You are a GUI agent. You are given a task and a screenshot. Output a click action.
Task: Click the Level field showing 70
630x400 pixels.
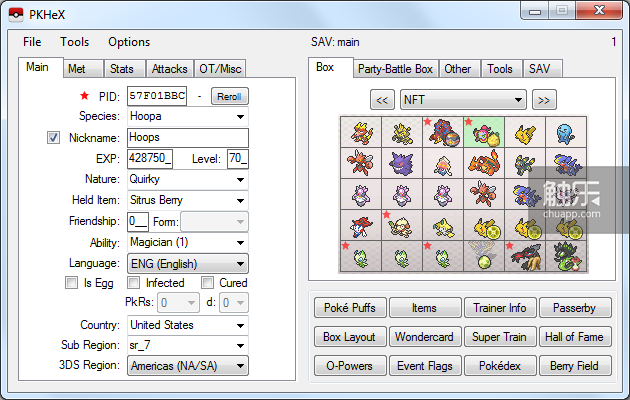tap(237, 159)
